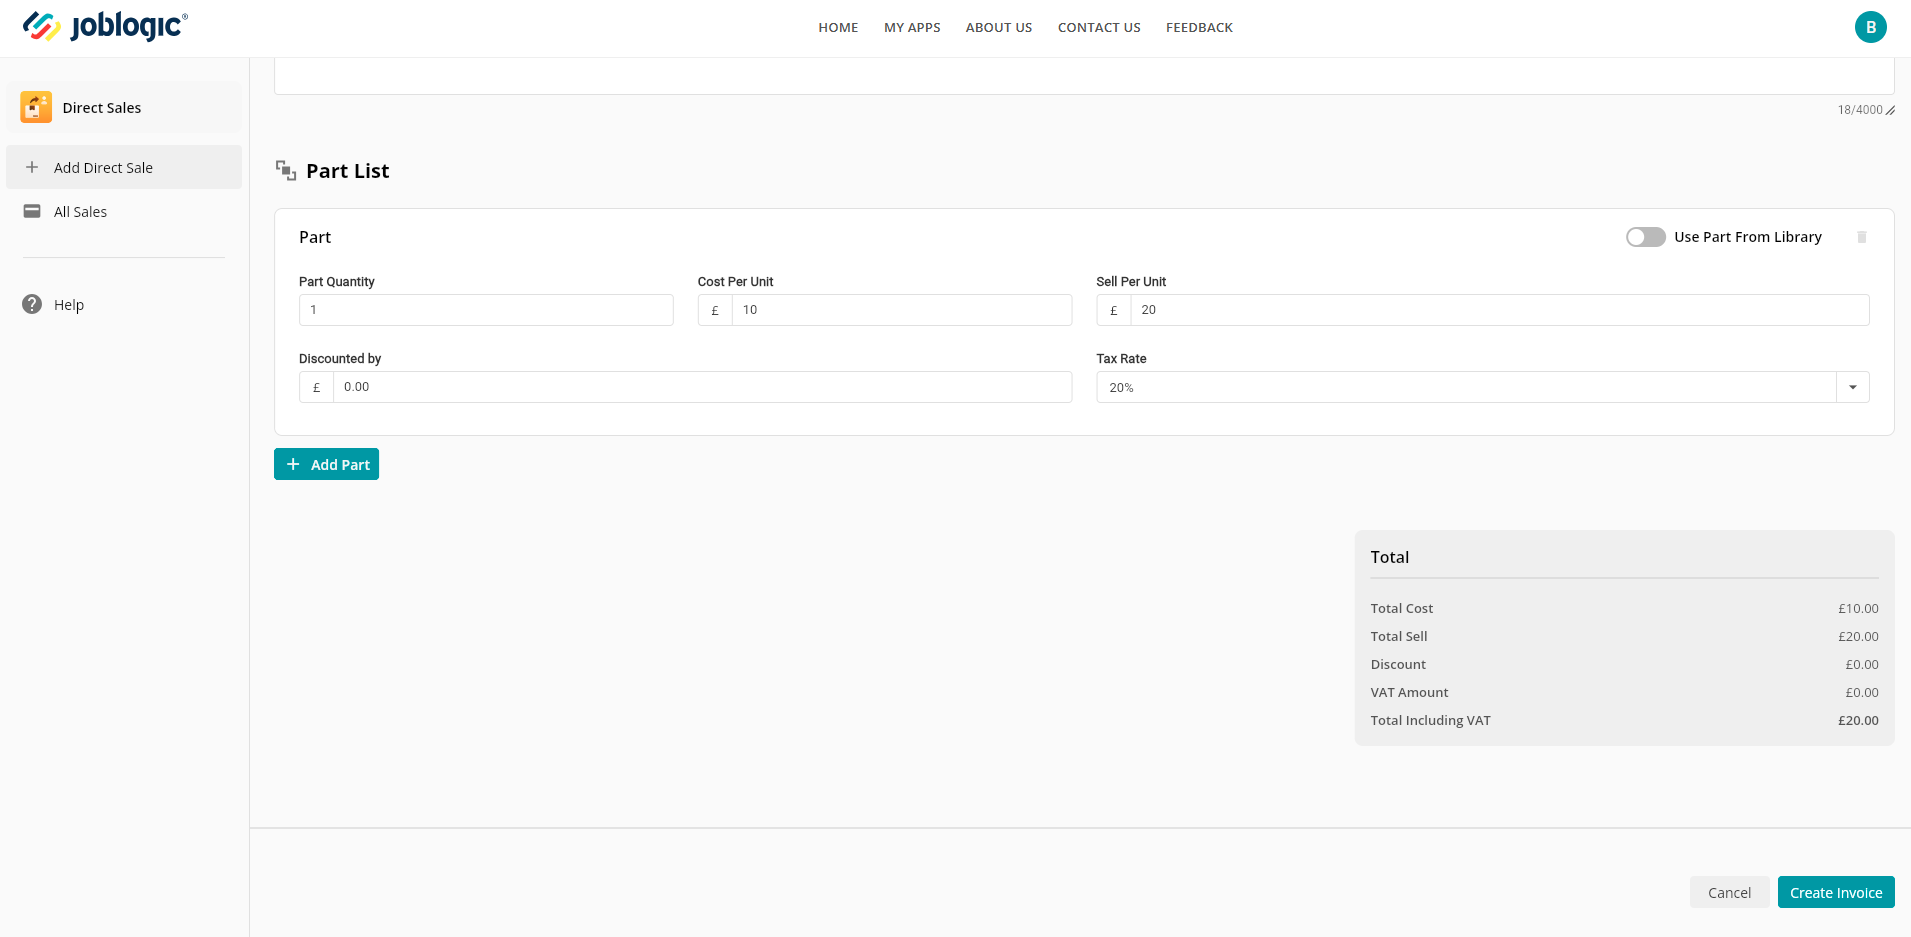The image size is (1911, 937).
Task: Click the card icon beside All Sales
Action: pyautogui.click(x=32, y=211)
